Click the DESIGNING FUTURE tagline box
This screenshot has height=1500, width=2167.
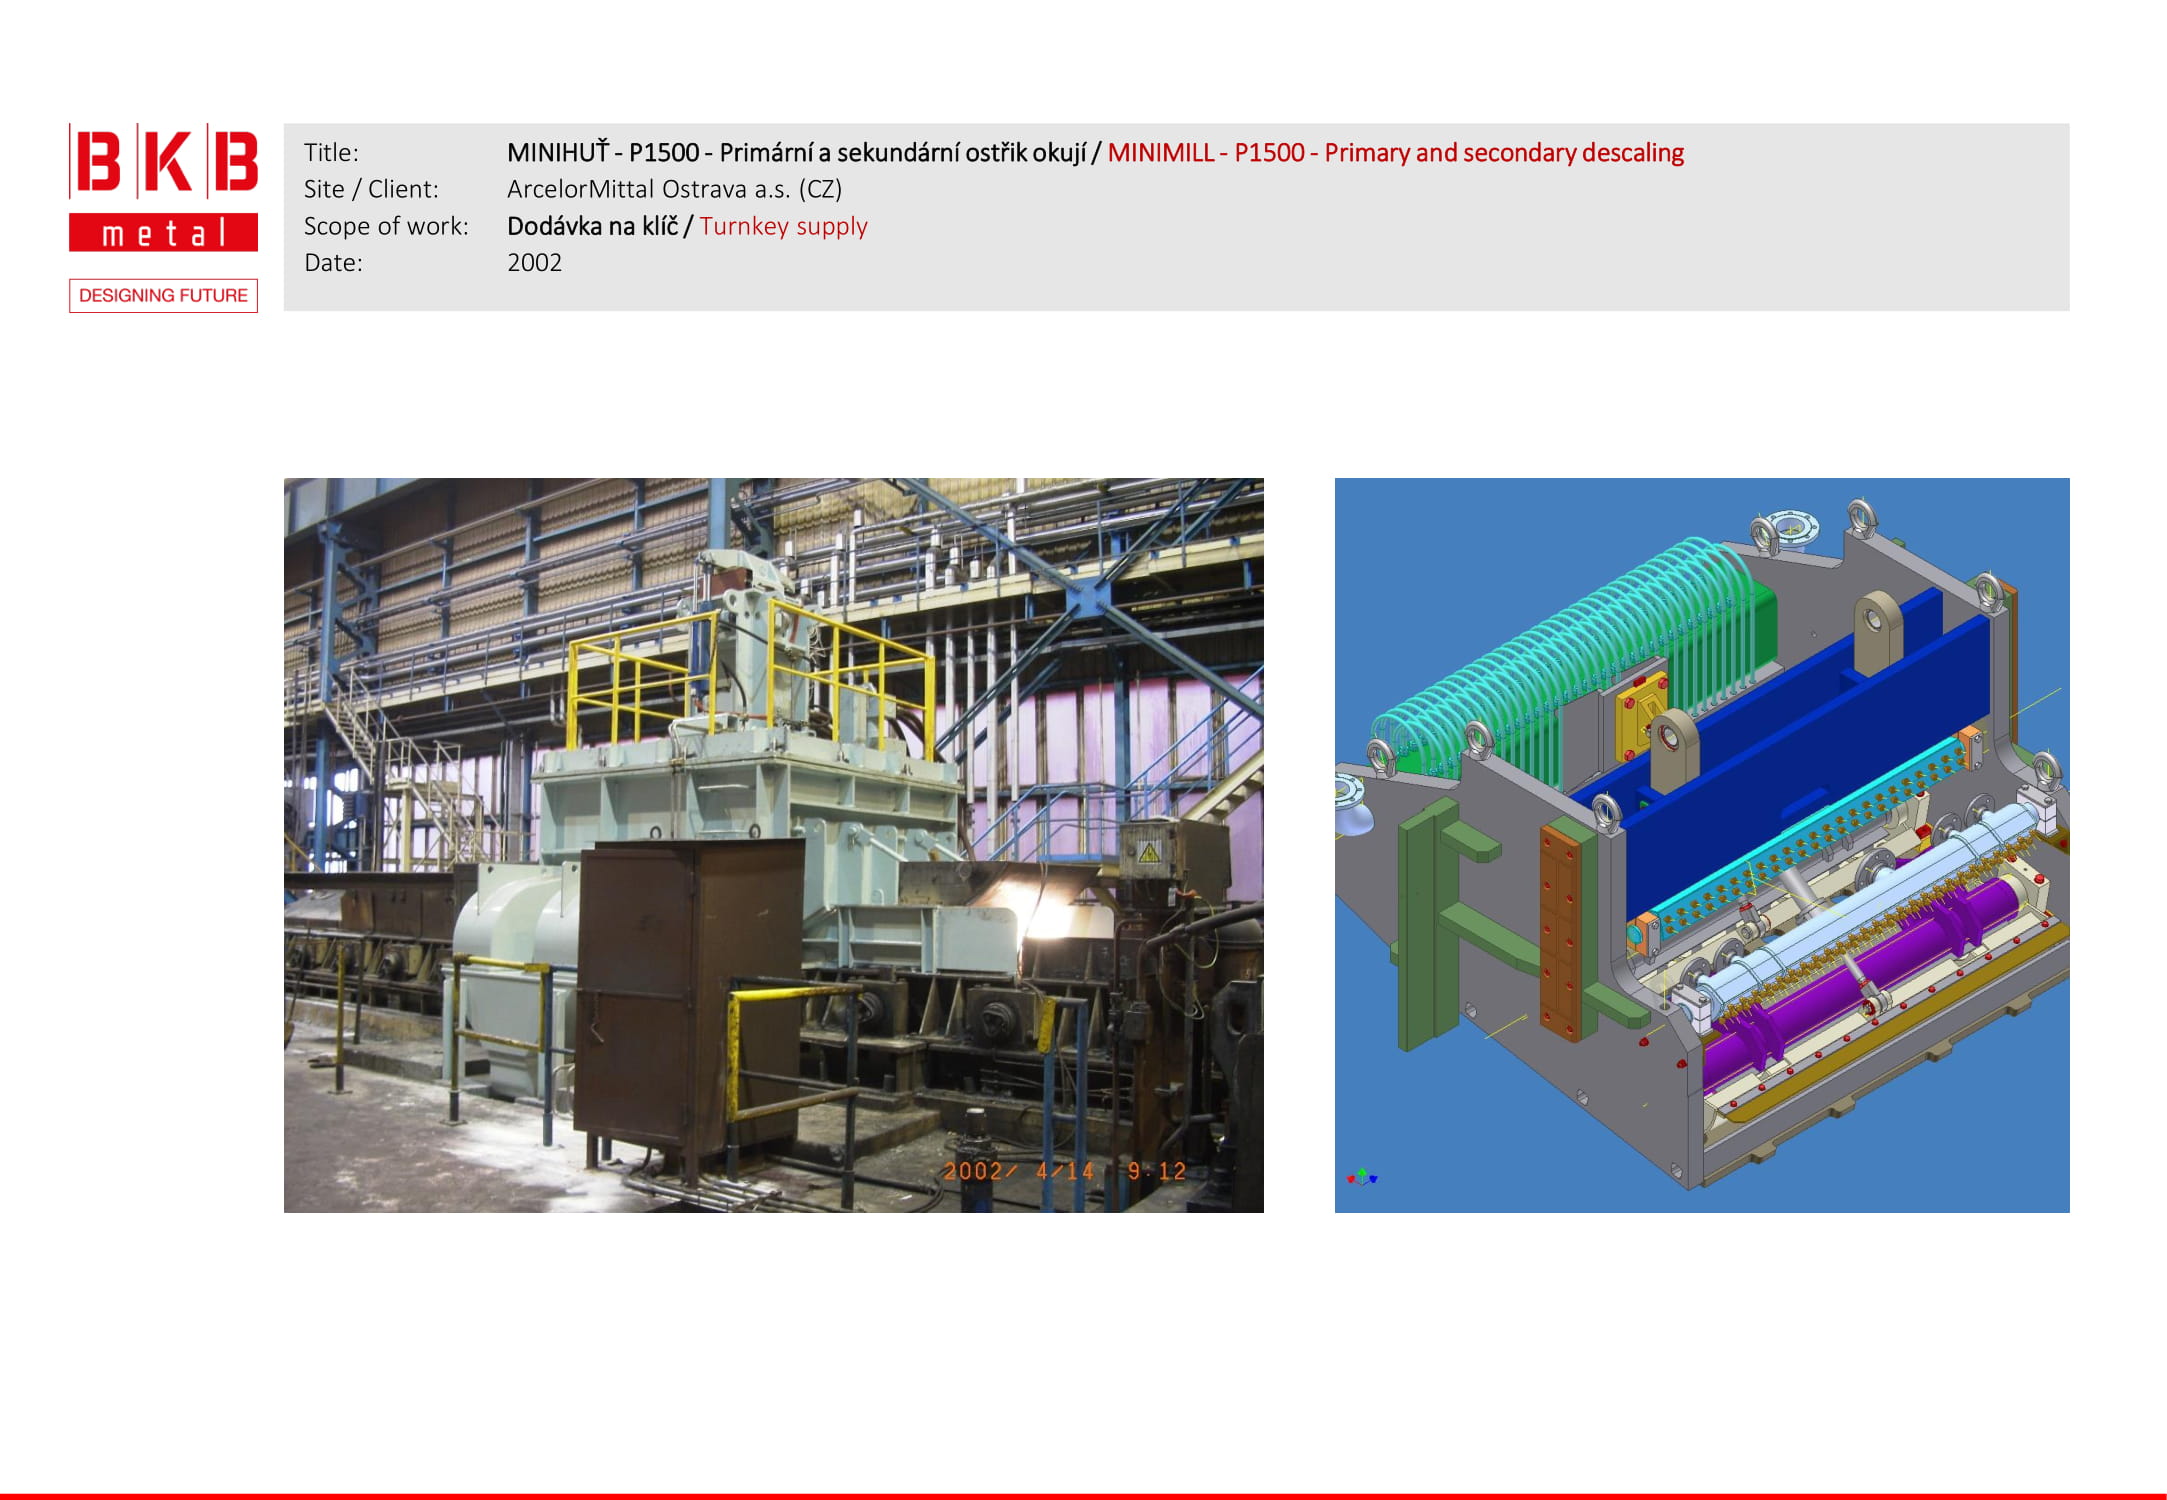click(x=163, y=296)
